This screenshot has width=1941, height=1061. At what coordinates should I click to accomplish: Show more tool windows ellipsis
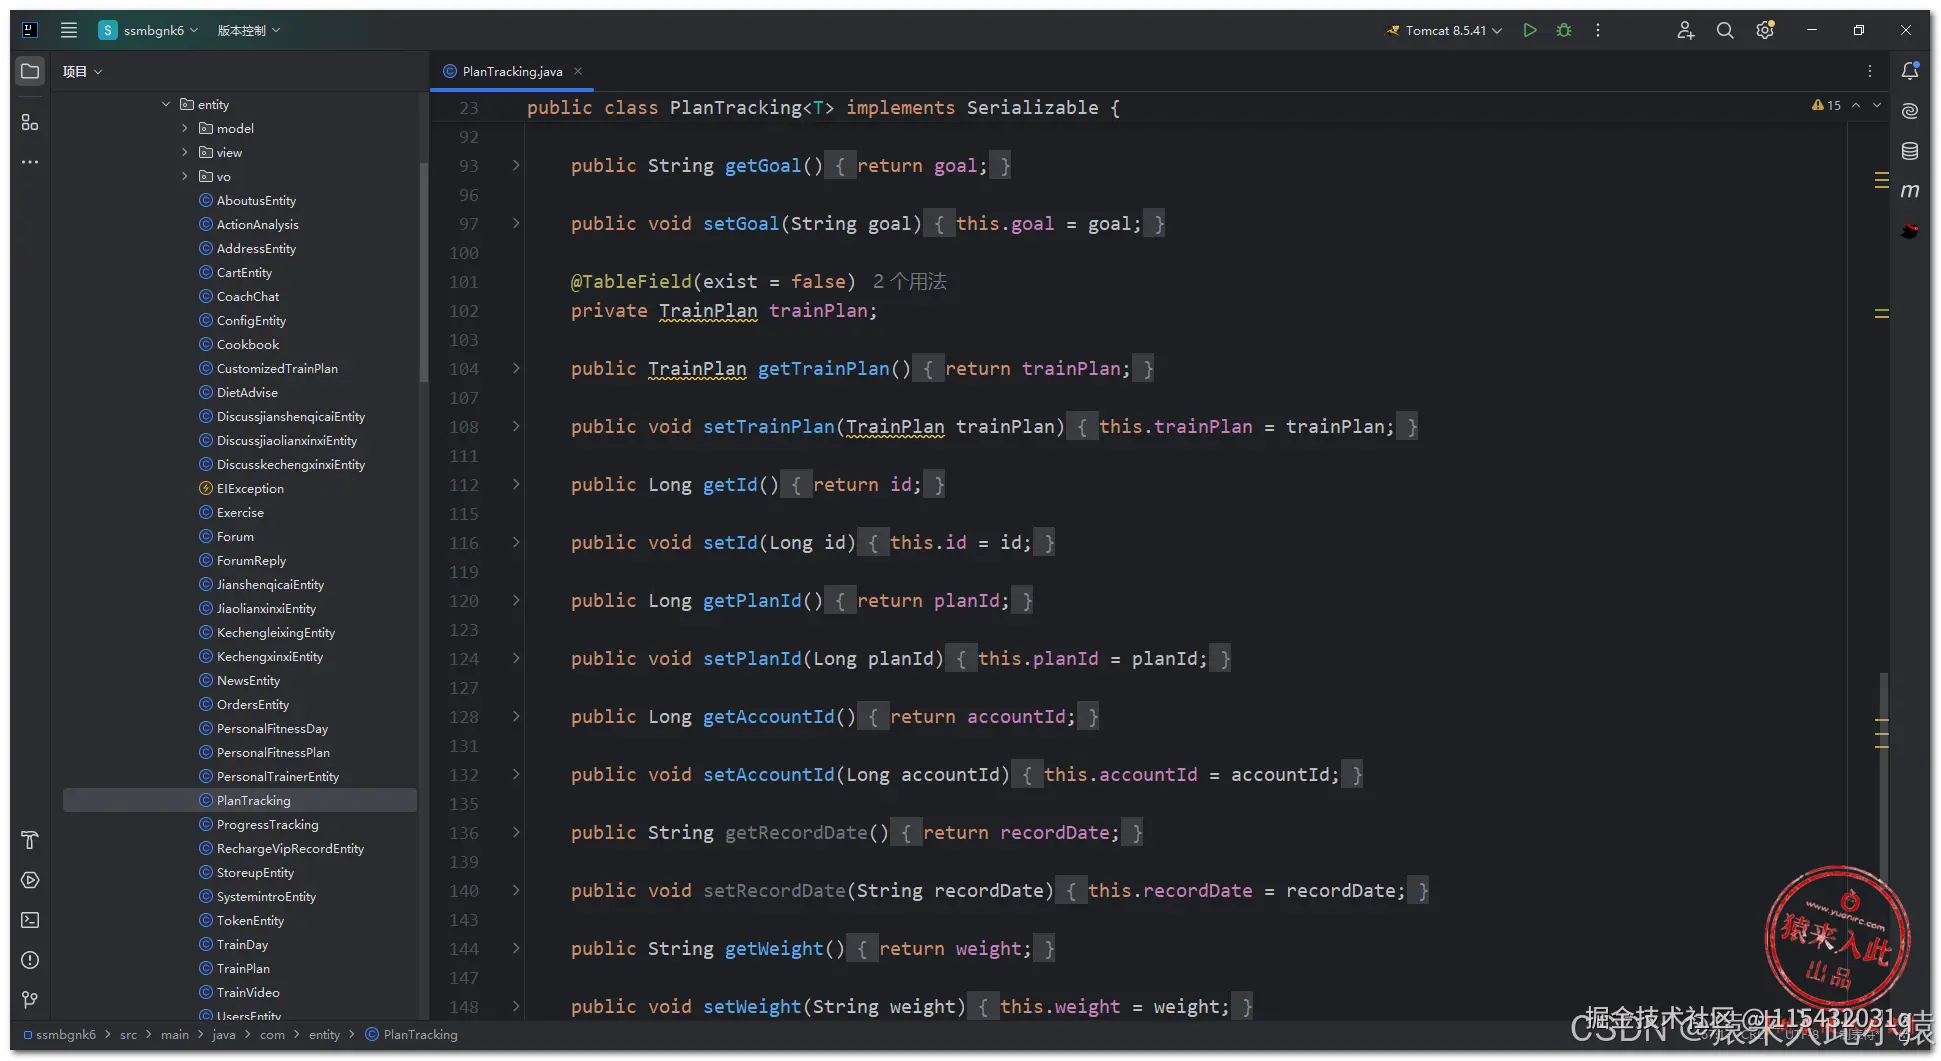[x=30, y=162]
